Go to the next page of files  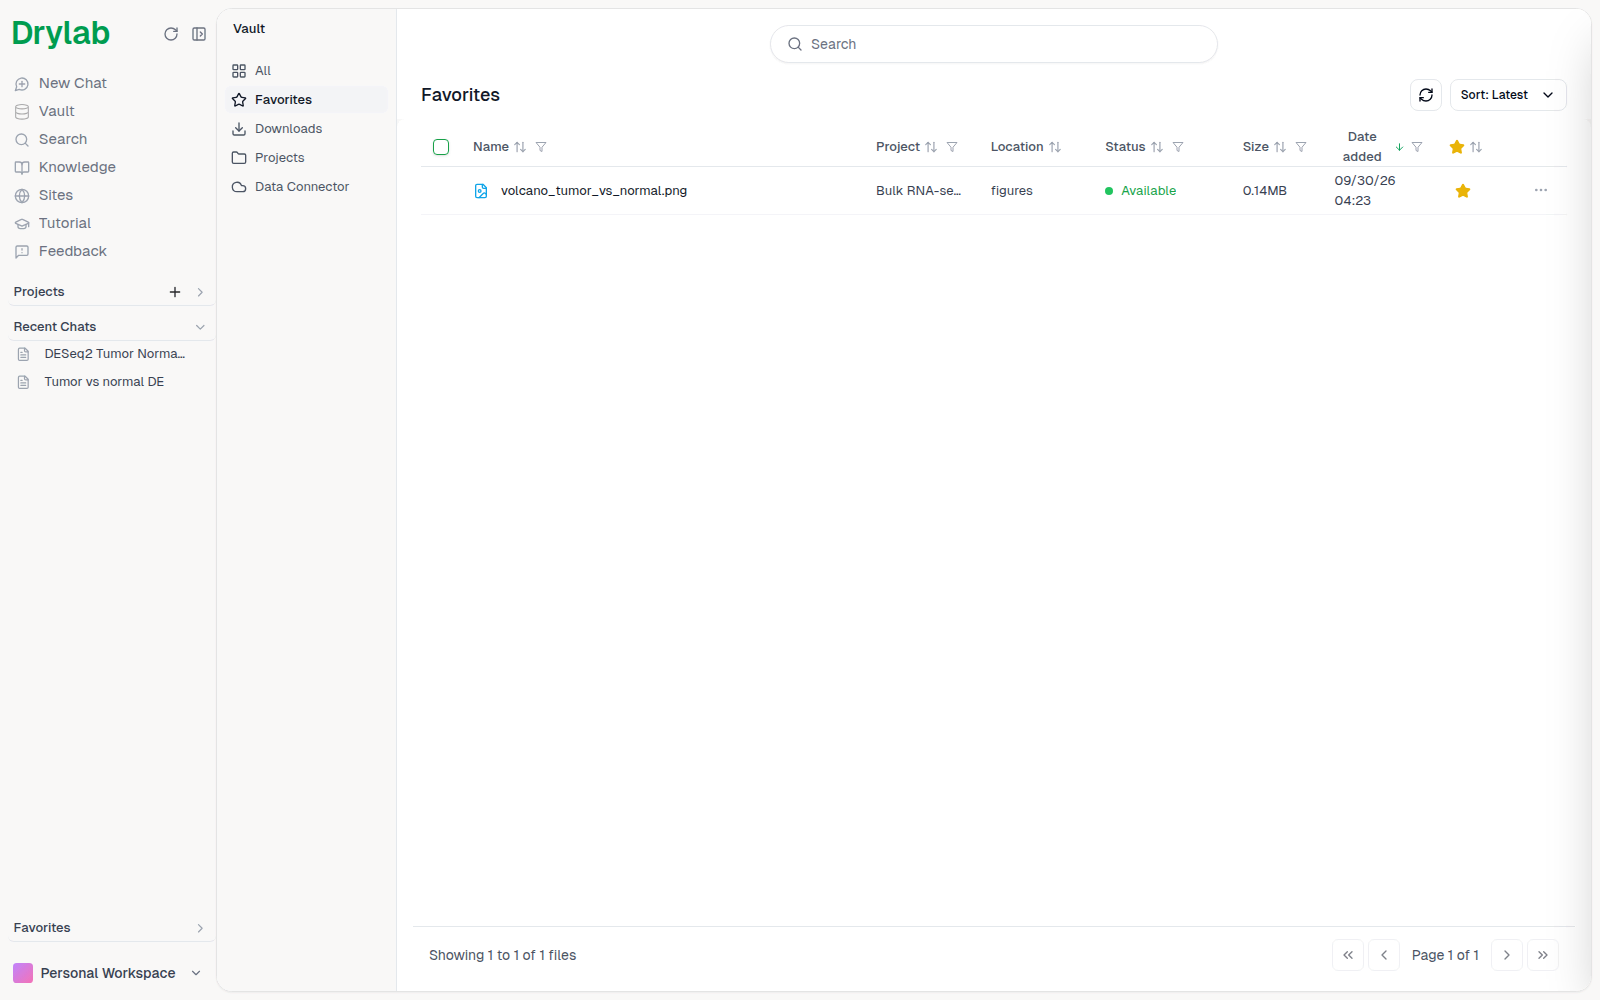[x=1507, y=955]
